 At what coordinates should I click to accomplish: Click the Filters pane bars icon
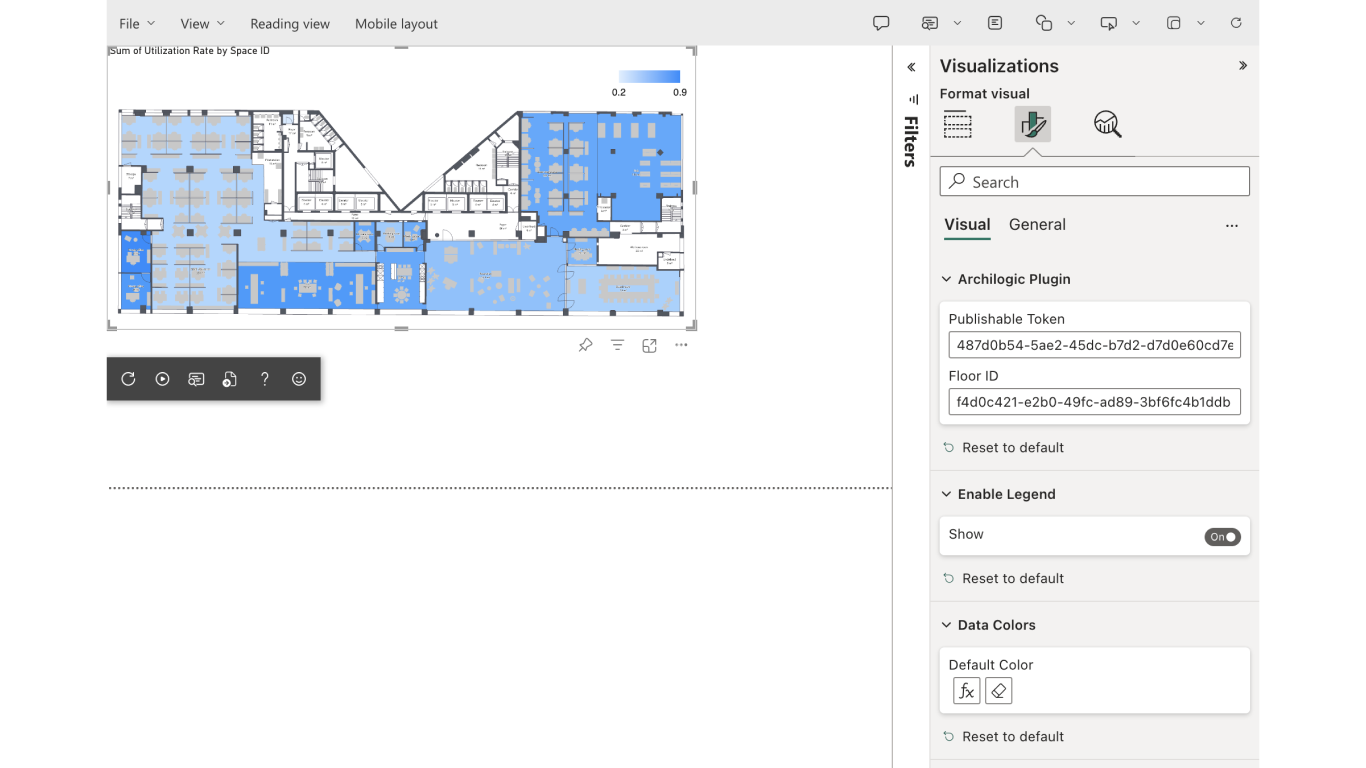point(913,99)
